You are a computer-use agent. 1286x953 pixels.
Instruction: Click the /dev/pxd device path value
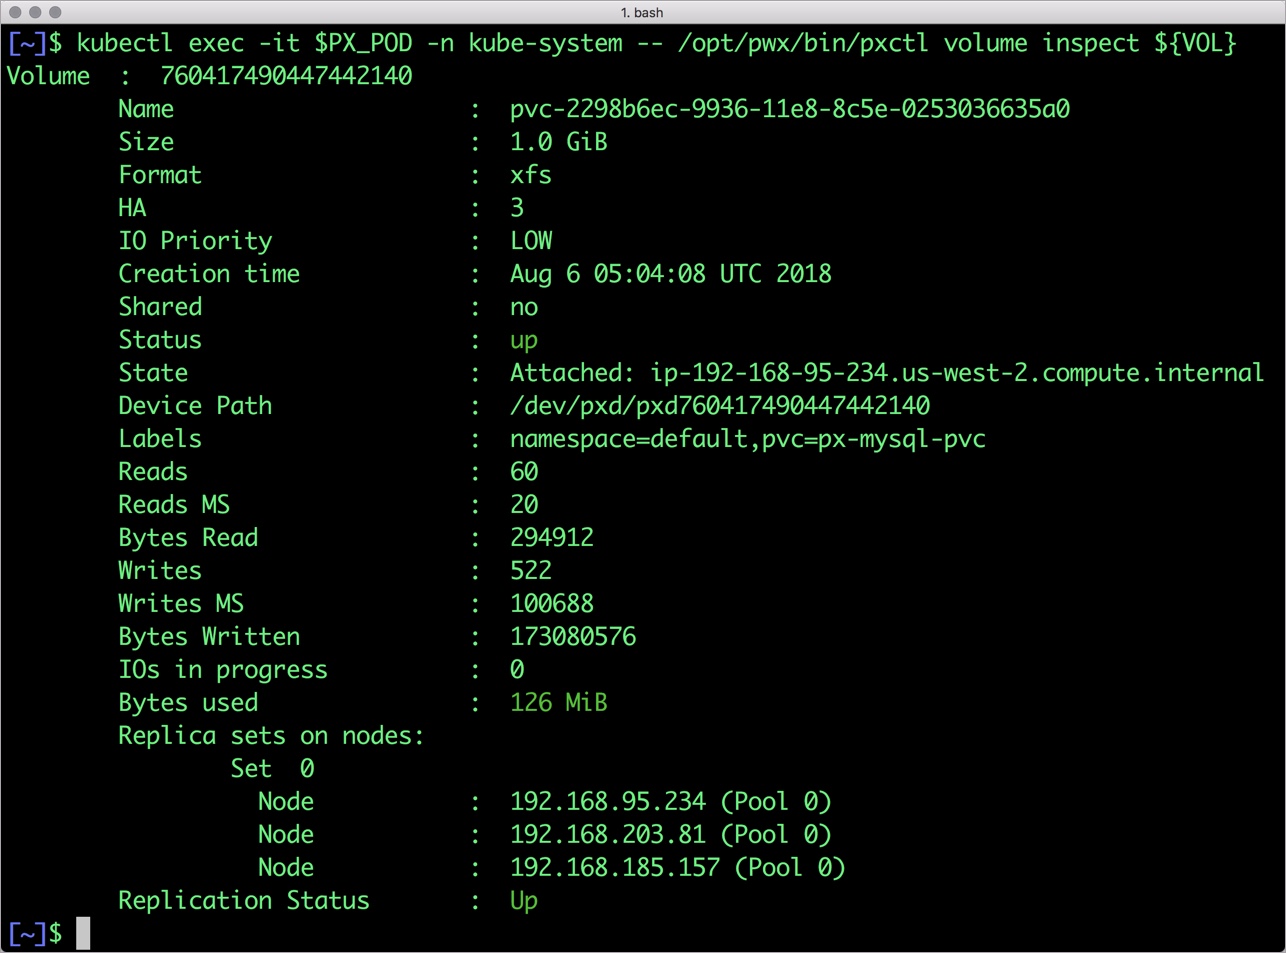pyautogui.click(x=720, y=406)
